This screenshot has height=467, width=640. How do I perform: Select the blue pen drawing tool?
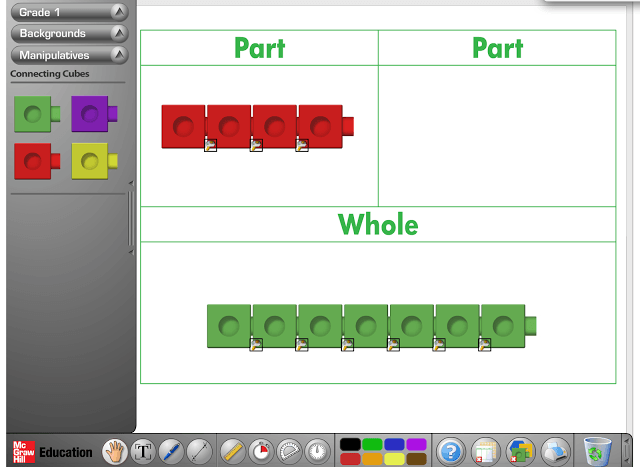[171, 451]
